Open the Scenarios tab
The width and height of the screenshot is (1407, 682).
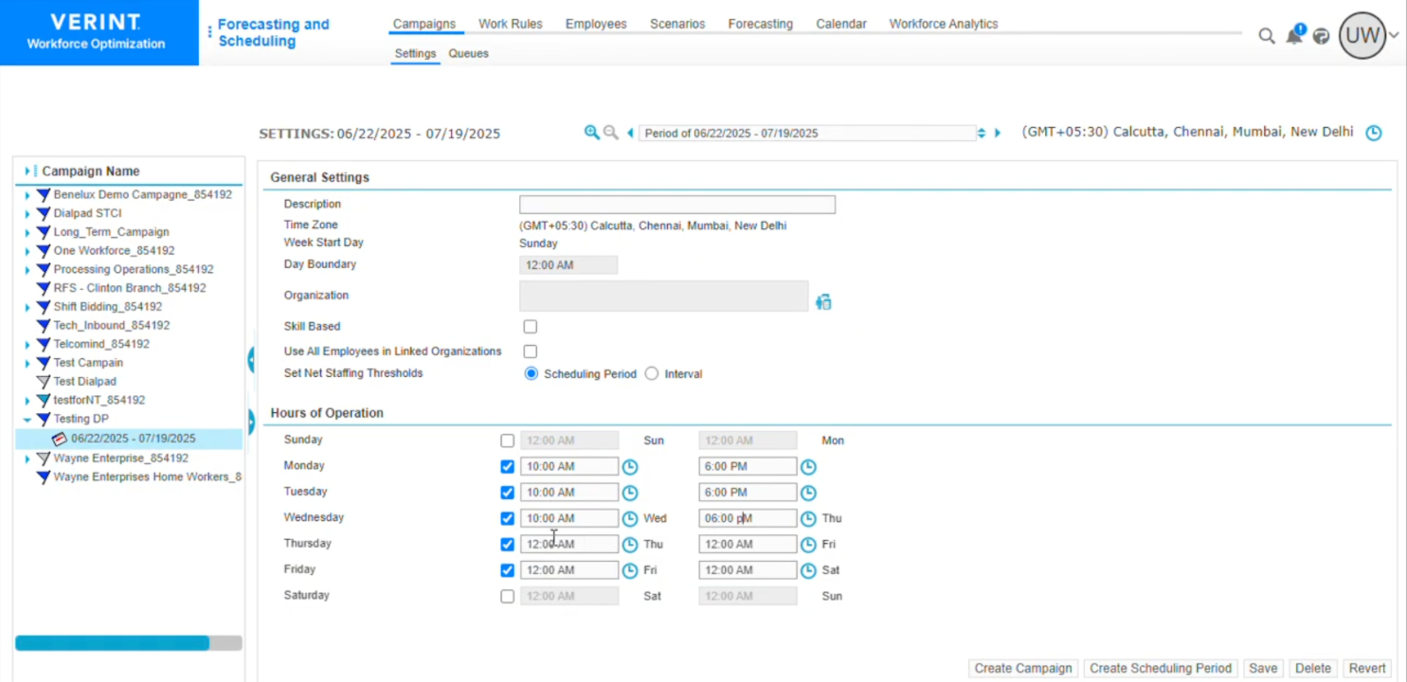coord(677,24)
